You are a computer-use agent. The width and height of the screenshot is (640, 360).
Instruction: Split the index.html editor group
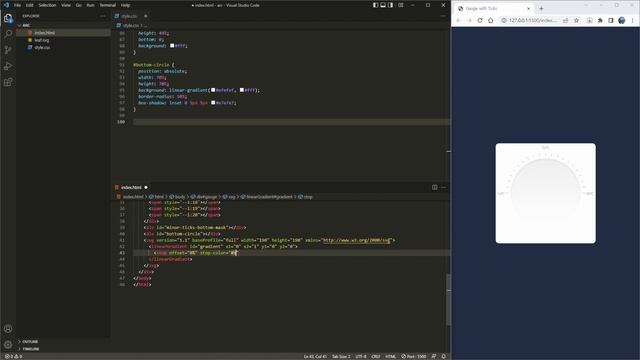tap(435, 187)
